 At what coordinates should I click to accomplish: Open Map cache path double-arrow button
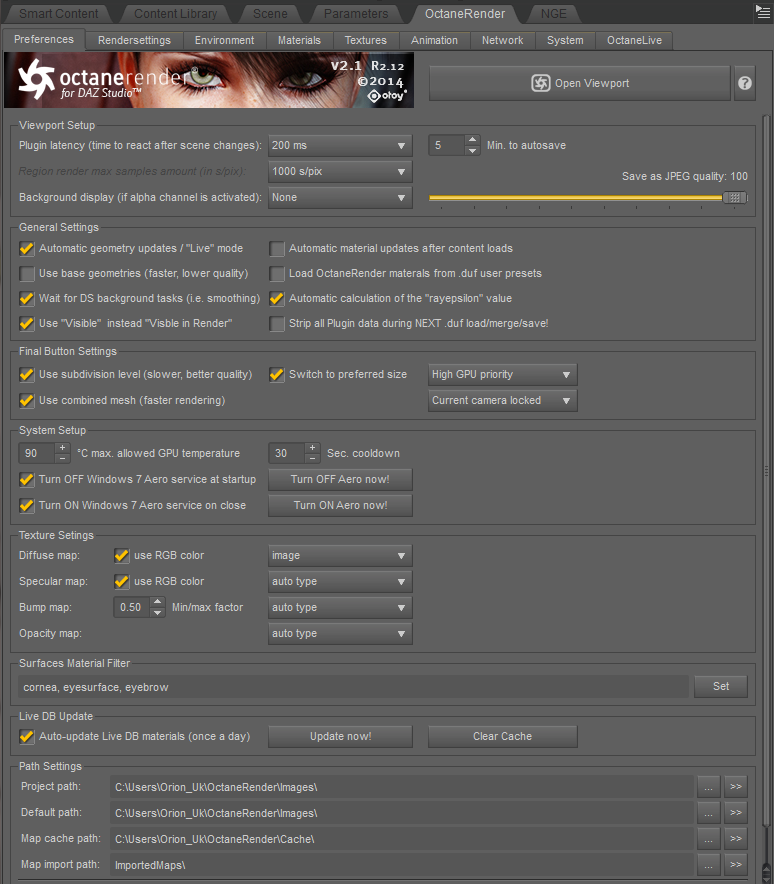coord(736,838)
